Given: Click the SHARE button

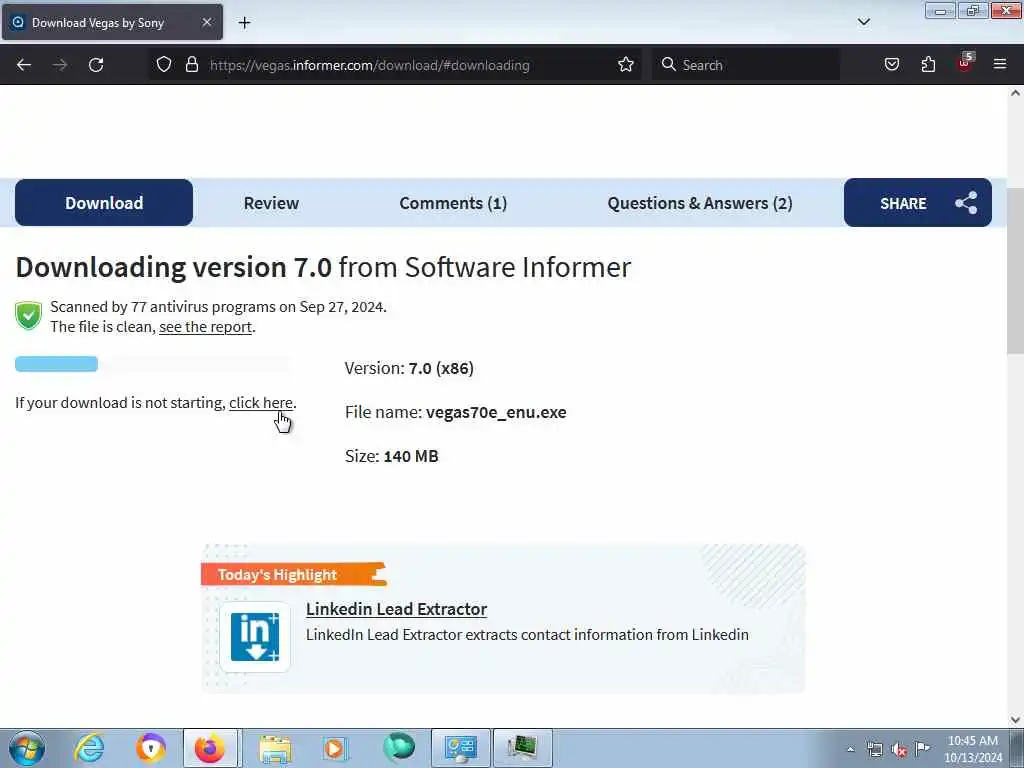Looking at the screenshot, I should pyautogui.click(x=918, y=203).
